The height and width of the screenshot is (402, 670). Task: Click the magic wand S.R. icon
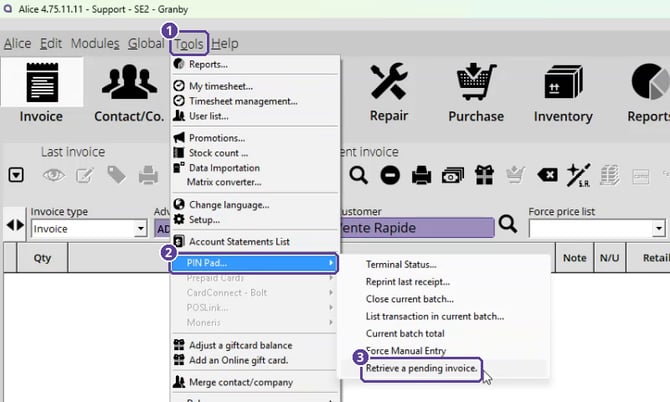[x=579, y=175]
